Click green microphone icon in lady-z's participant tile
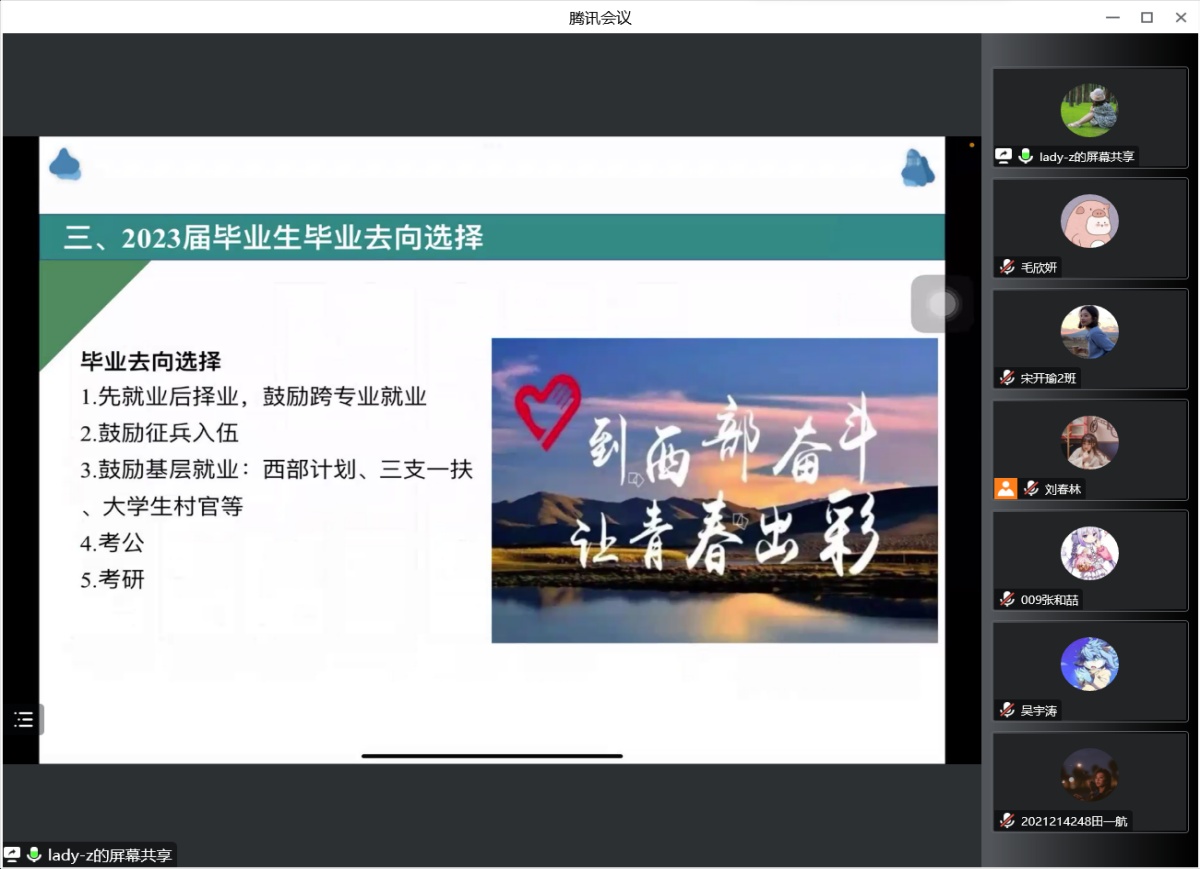The image size is (1200, 869). [x=1025, y=156]
